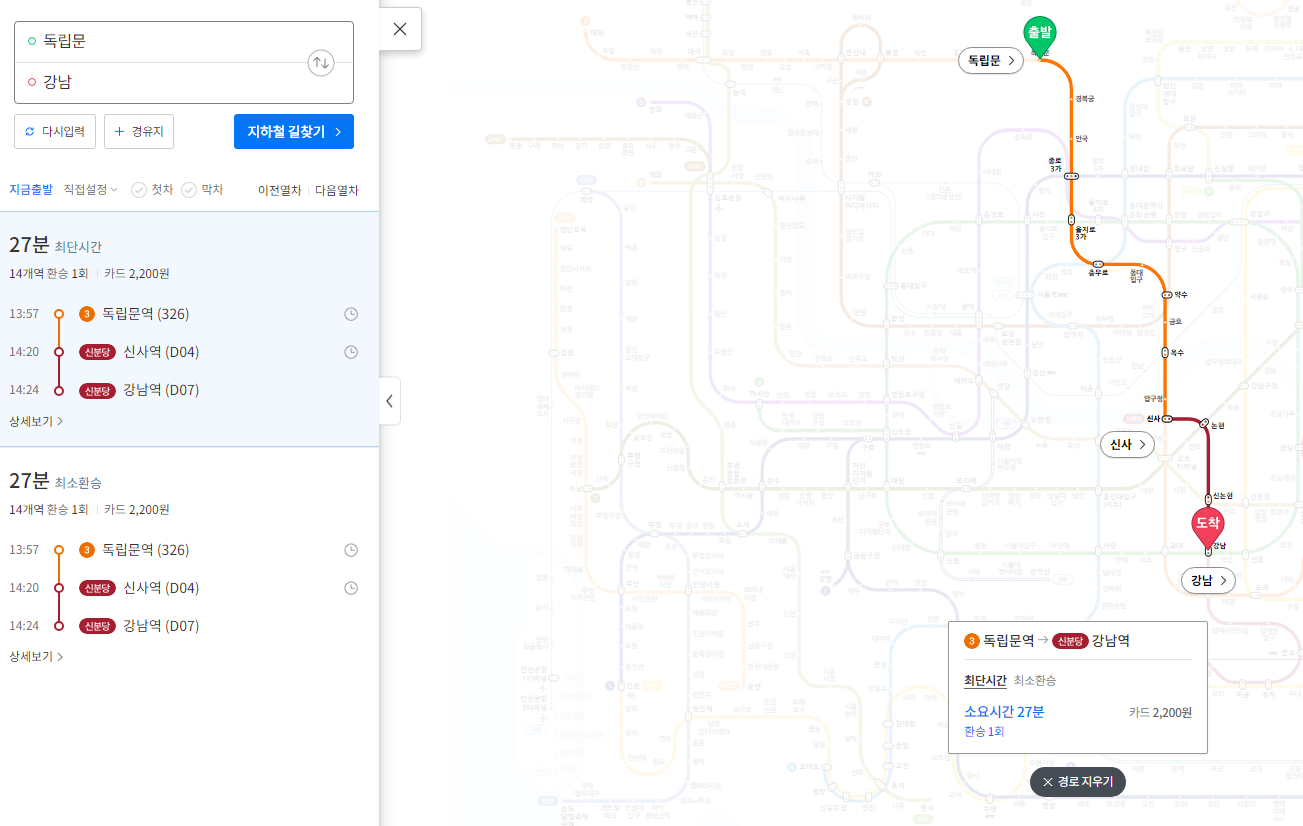Click 독립문역 (326) in 최단시간 route
Image resolution: width=1303 pixels, height=826 pixels.
(145, 314)
